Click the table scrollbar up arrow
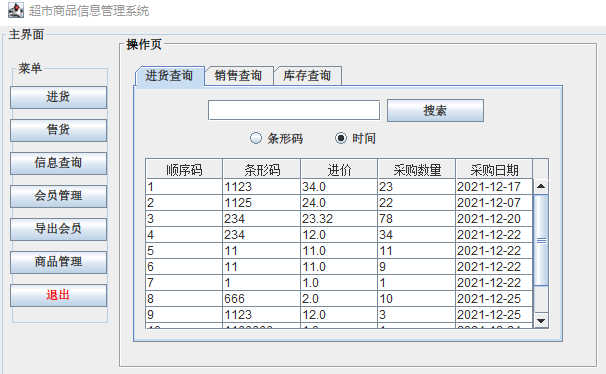 [x=541, y=187]
